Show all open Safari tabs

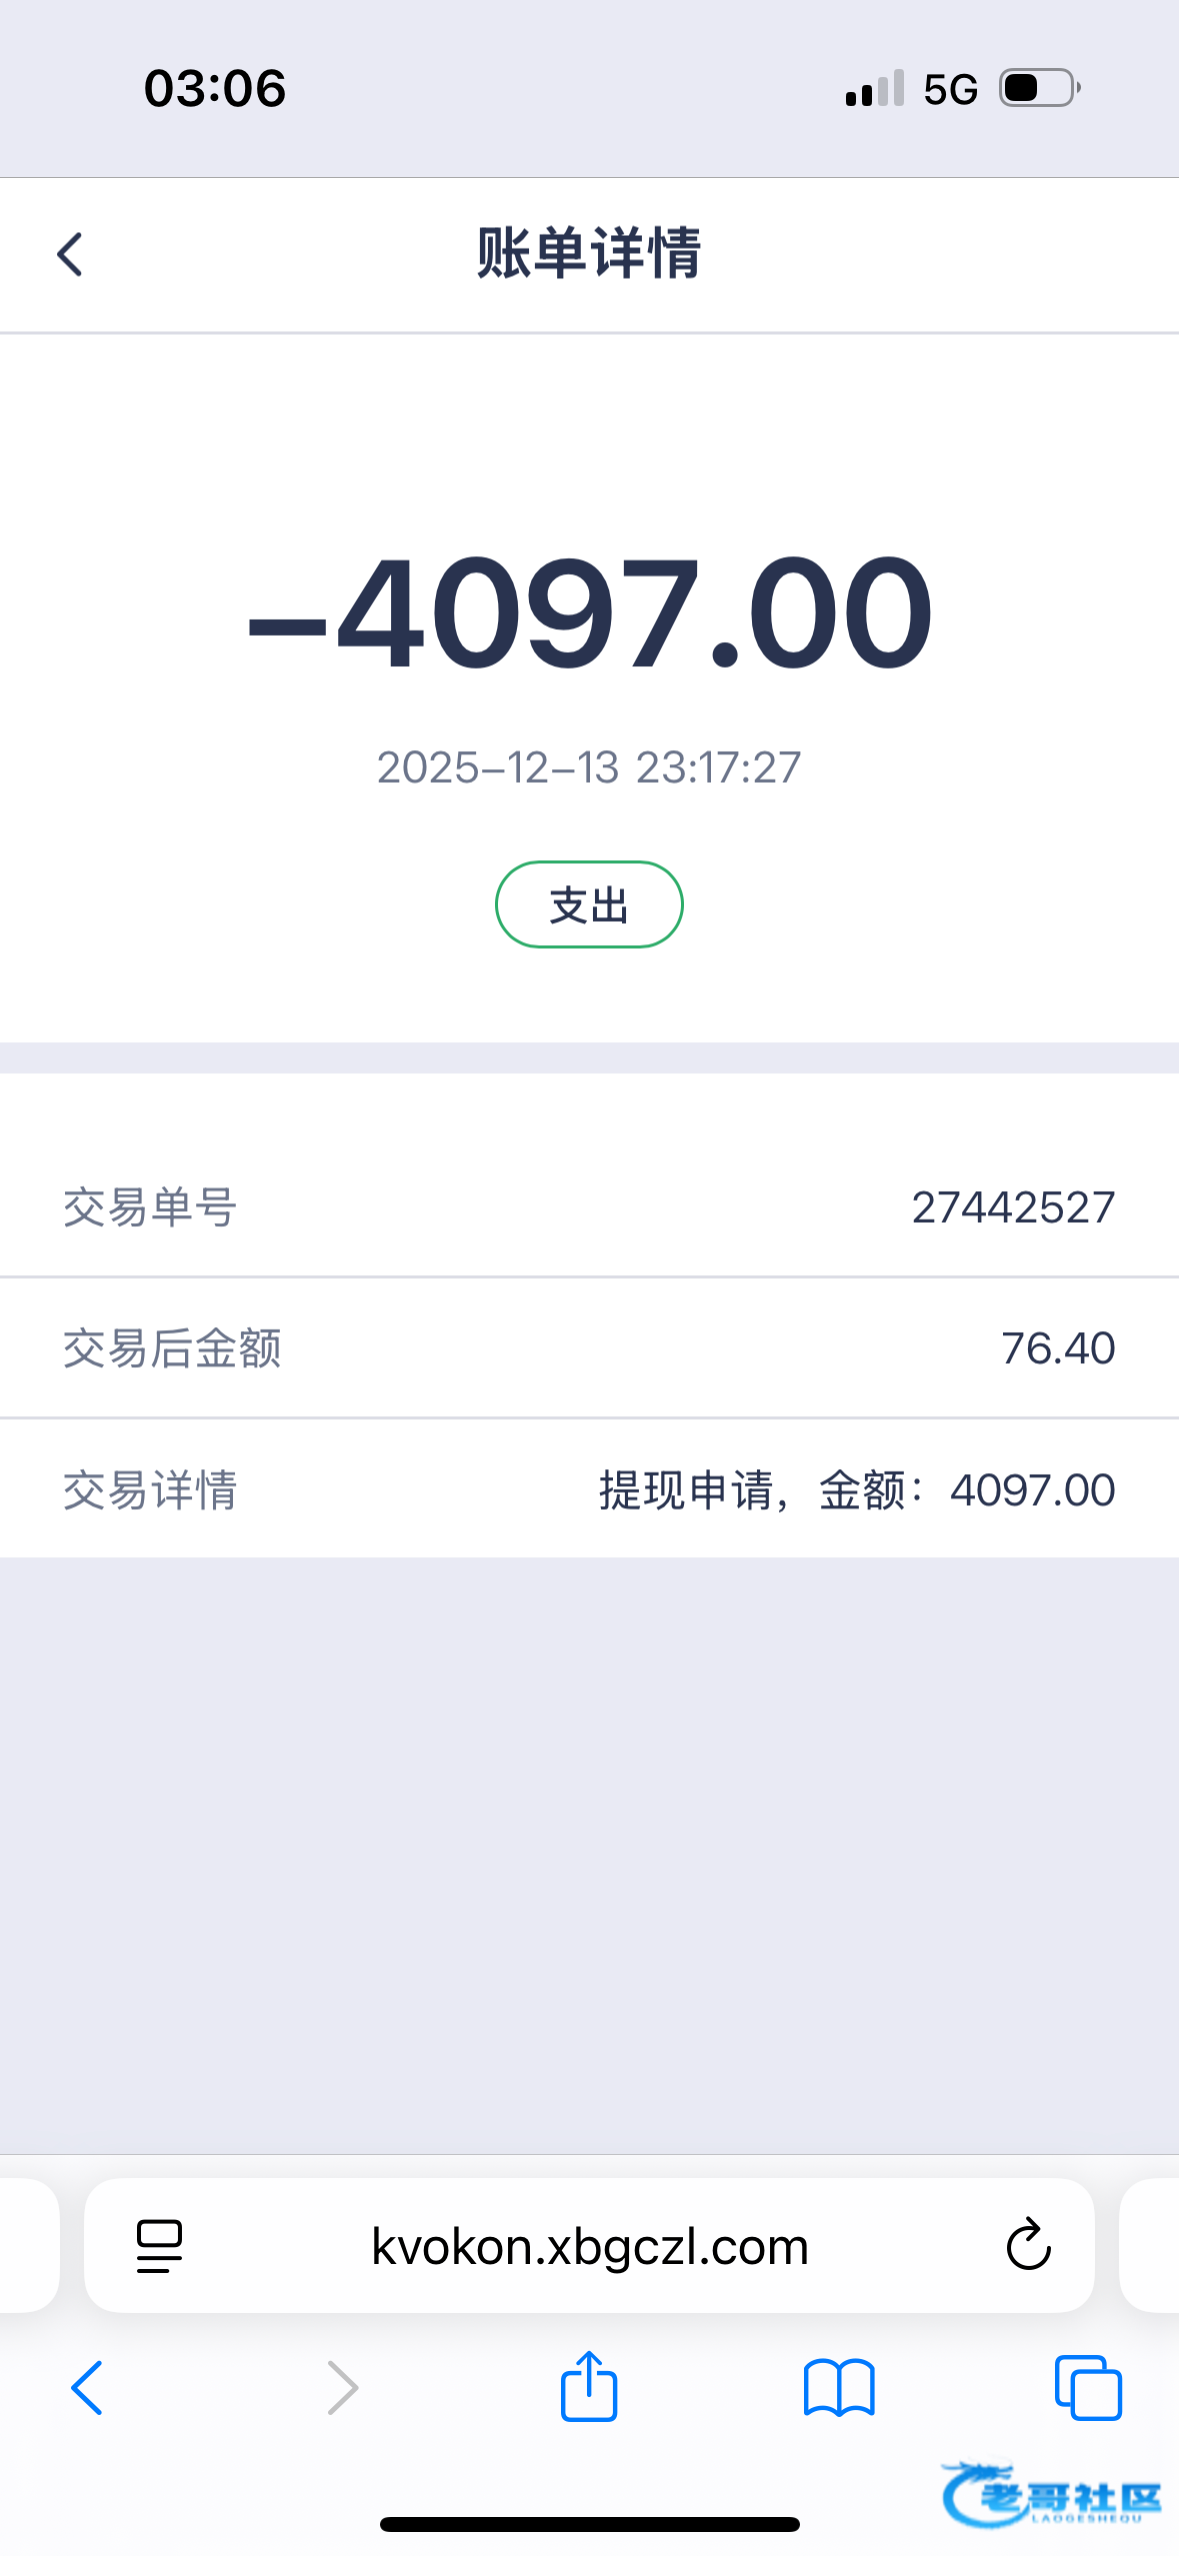point(1088,2388)
